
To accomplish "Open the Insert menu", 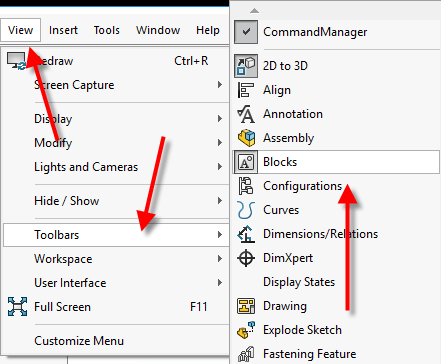I will pyautogui.click(x=63, y=30).
